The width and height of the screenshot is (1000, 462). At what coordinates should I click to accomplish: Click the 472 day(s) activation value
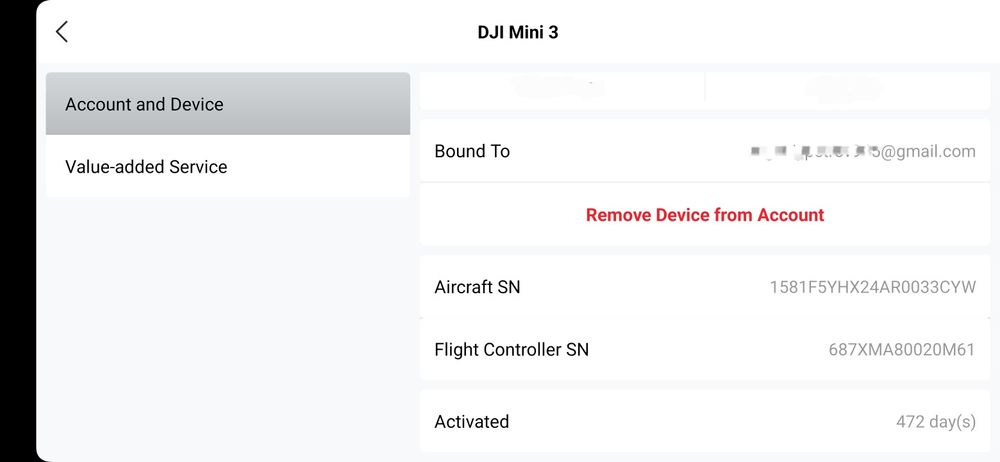[x=935, y=422]
